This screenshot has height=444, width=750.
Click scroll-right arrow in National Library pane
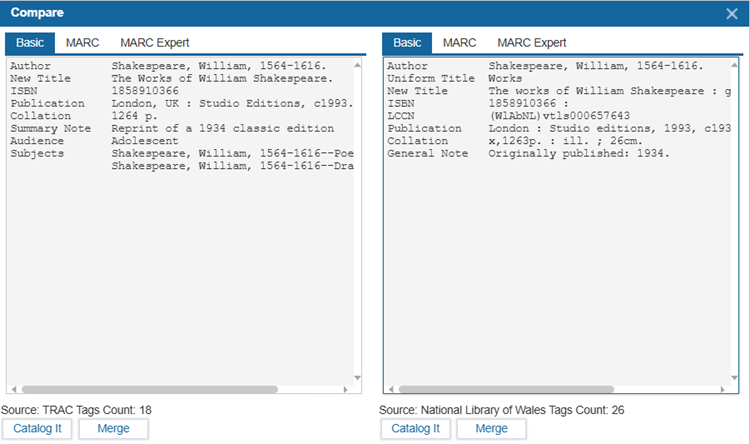coord(722,389)
